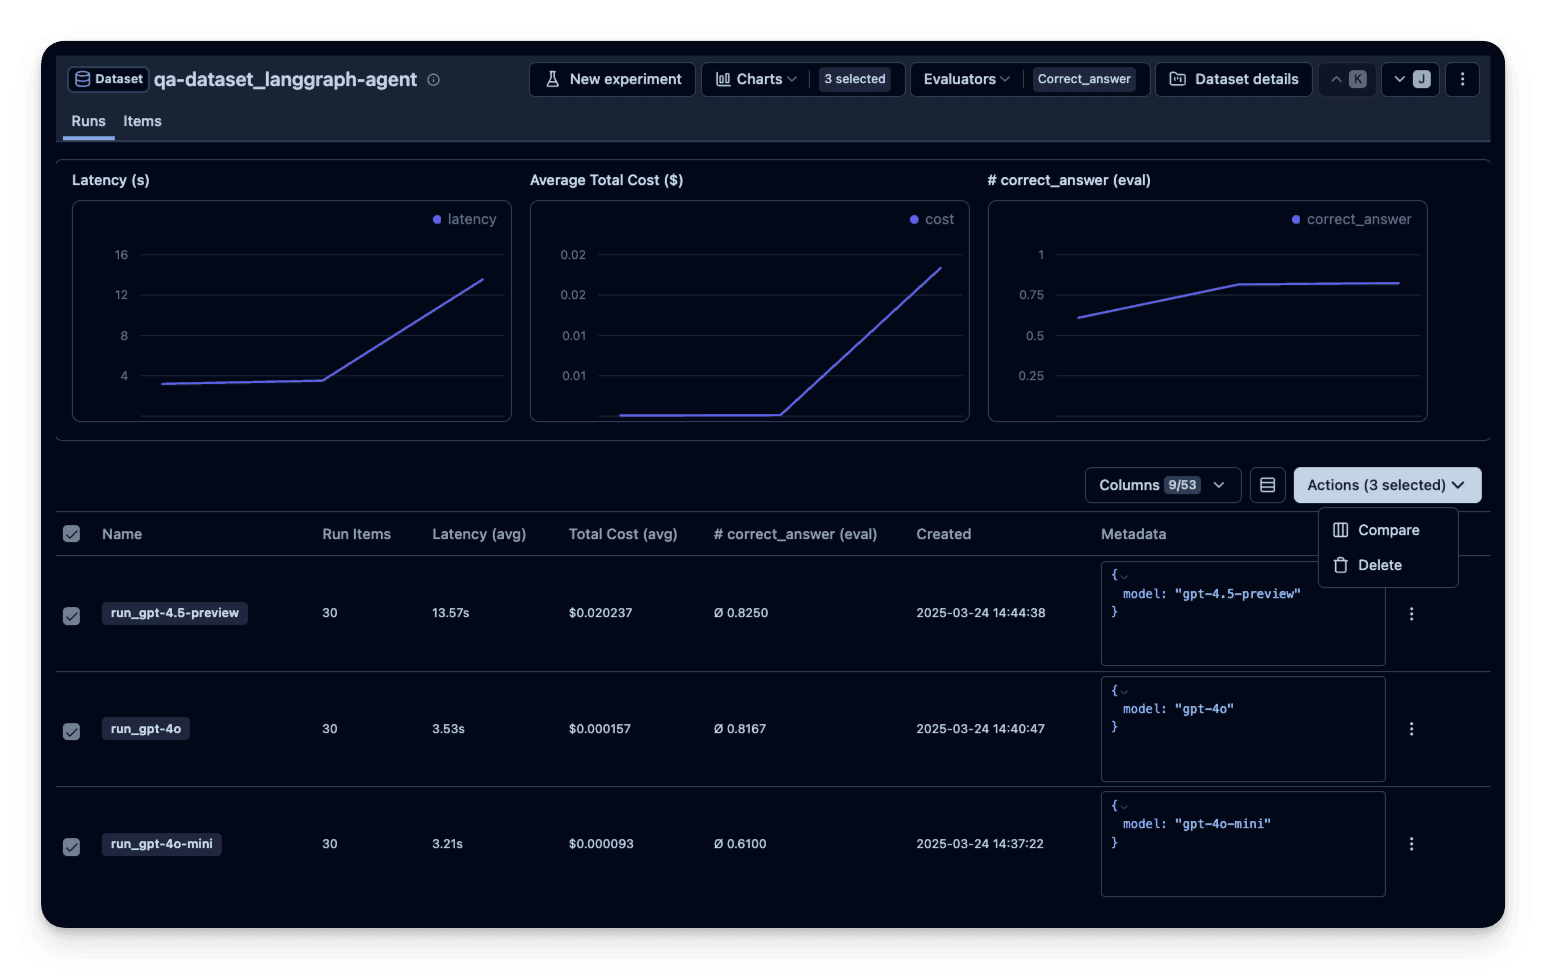1546x969 pixels.
Task: Uncheck the run_gpt-4.5-preview row checkbox
Action: click(x=71, y=616)
